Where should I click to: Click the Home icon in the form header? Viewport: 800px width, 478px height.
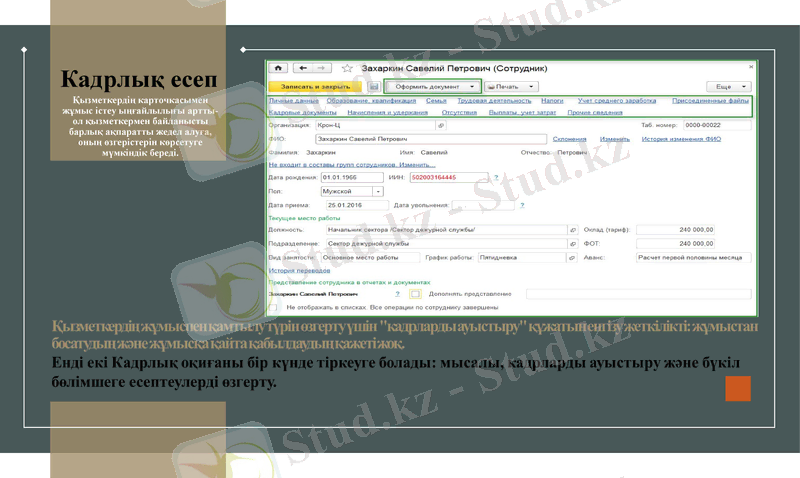click(276, 68)
